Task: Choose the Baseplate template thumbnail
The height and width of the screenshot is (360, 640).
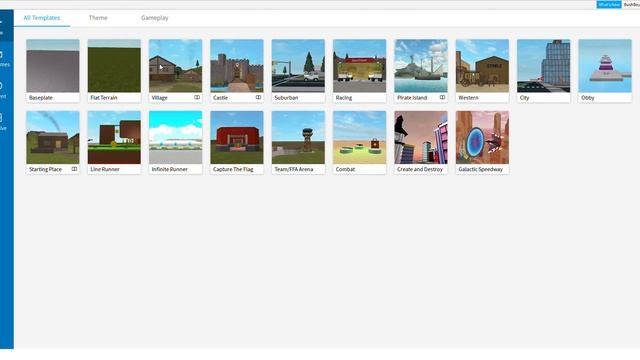Action: tap(53, 66)
